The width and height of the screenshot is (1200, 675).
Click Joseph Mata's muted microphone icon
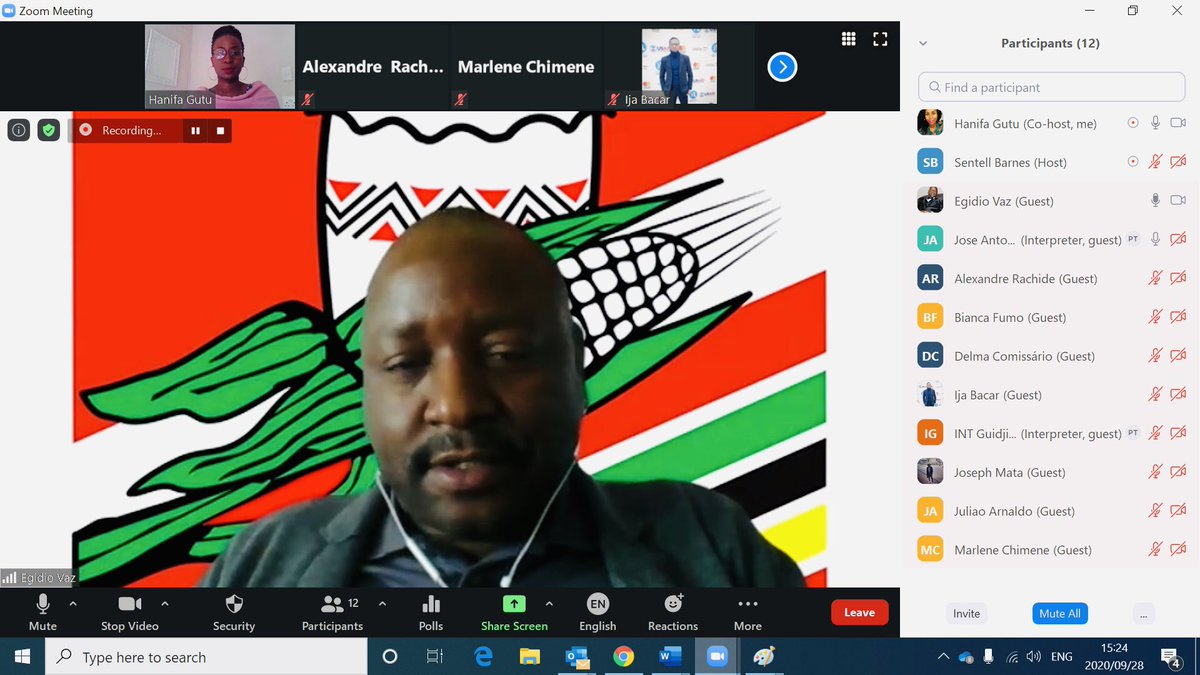coord(1155,472)
